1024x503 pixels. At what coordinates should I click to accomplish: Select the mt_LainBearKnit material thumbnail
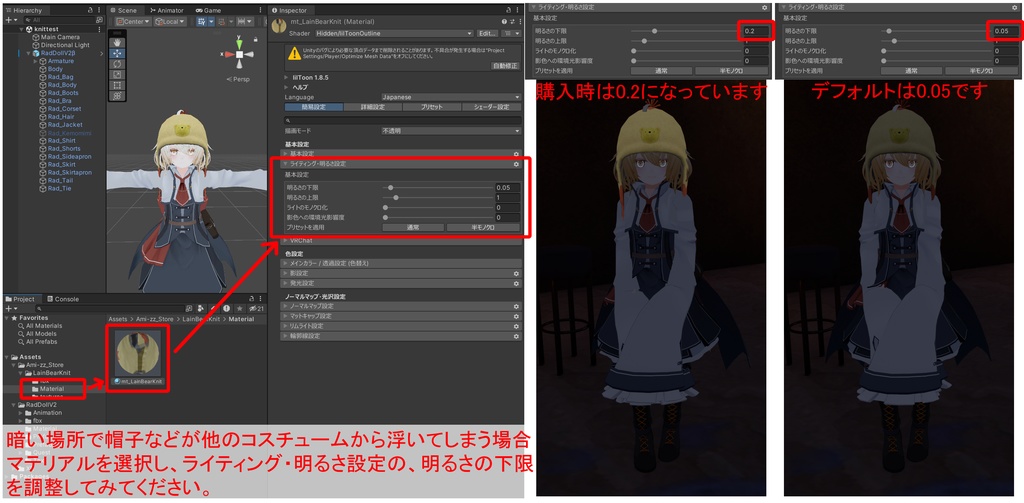point(137,351)
